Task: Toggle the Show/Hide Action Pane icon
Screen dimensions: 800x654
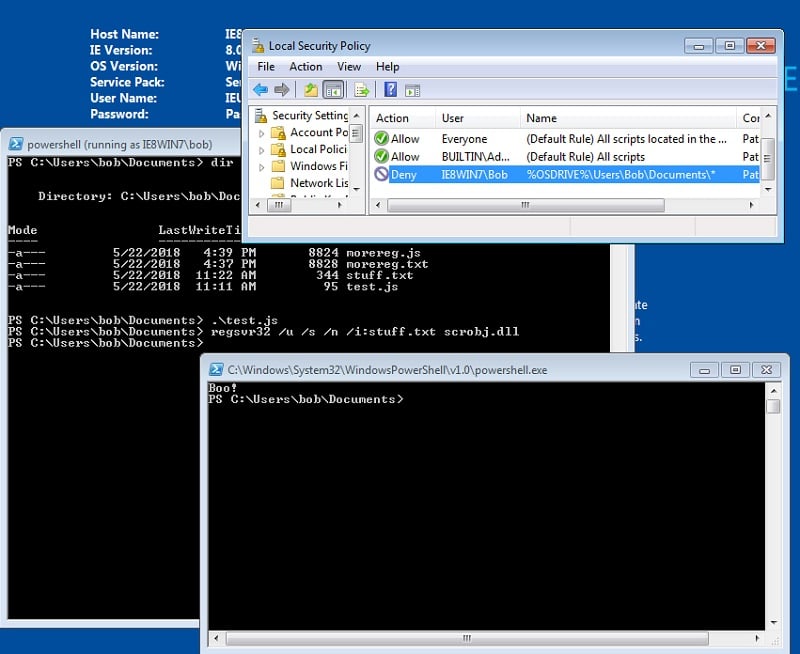Action: (x=412, y=91)
